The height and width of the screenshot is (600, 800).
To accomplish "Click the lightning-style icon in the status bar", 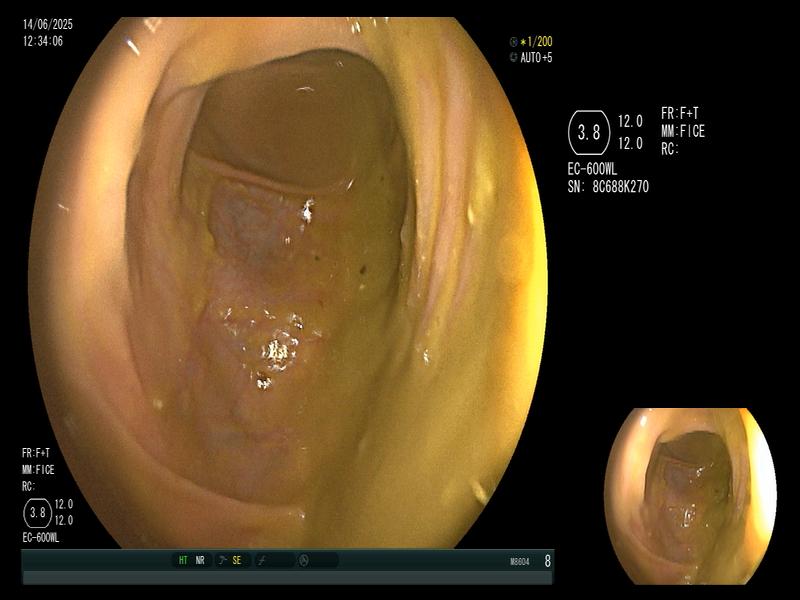I will click(262, 561).
